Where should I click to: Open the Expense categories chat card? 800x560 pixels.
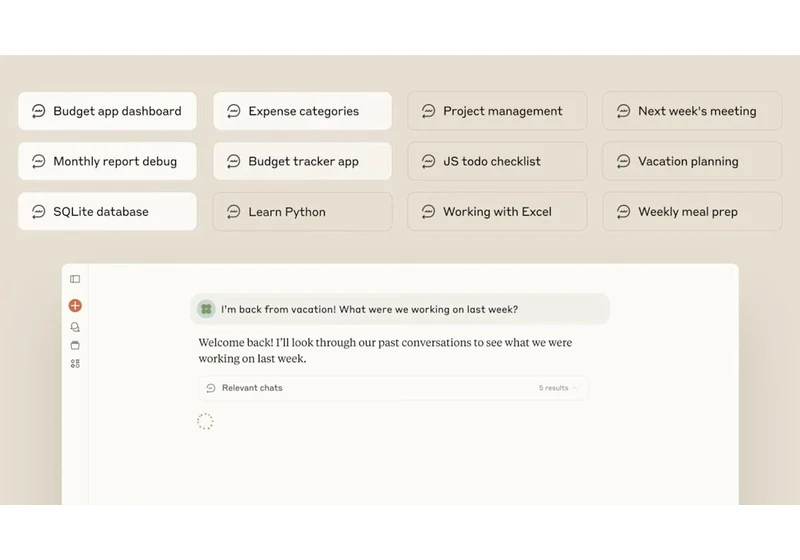(303, 111)
